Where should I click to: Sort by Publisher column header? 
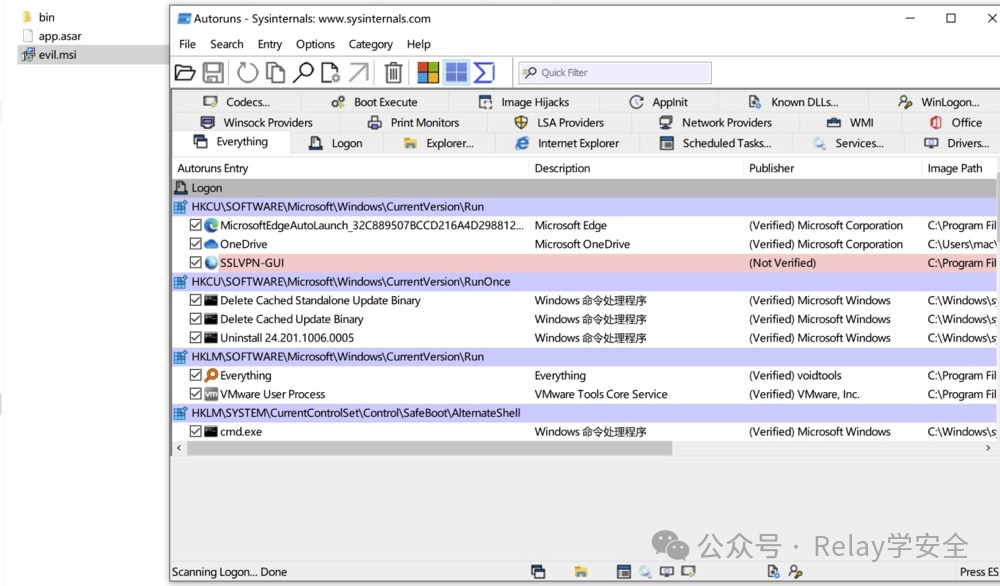point(832,168)
